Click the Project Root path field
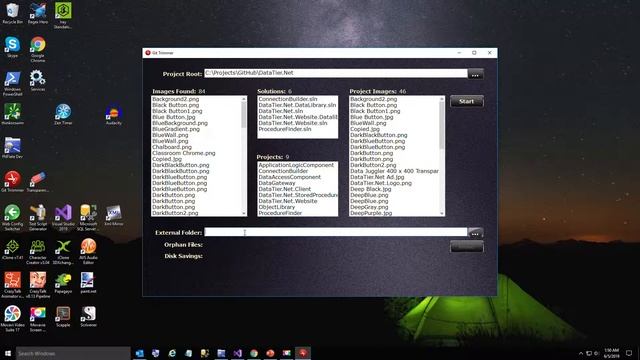This screenshot has width=640, height=360. [x=336, y=73]
